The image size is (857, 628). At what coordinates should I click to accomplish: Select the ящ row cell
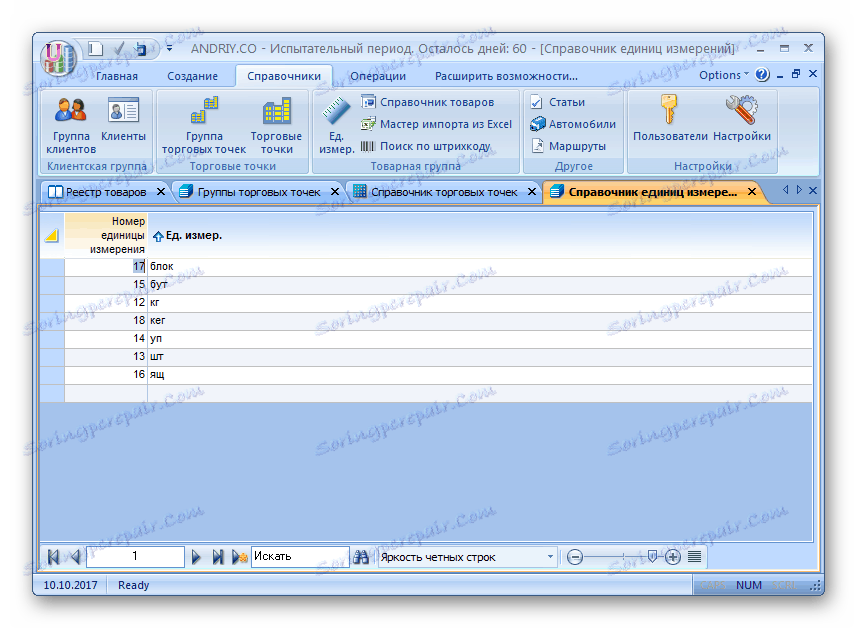pyautogui.click(x=479, y=375)
